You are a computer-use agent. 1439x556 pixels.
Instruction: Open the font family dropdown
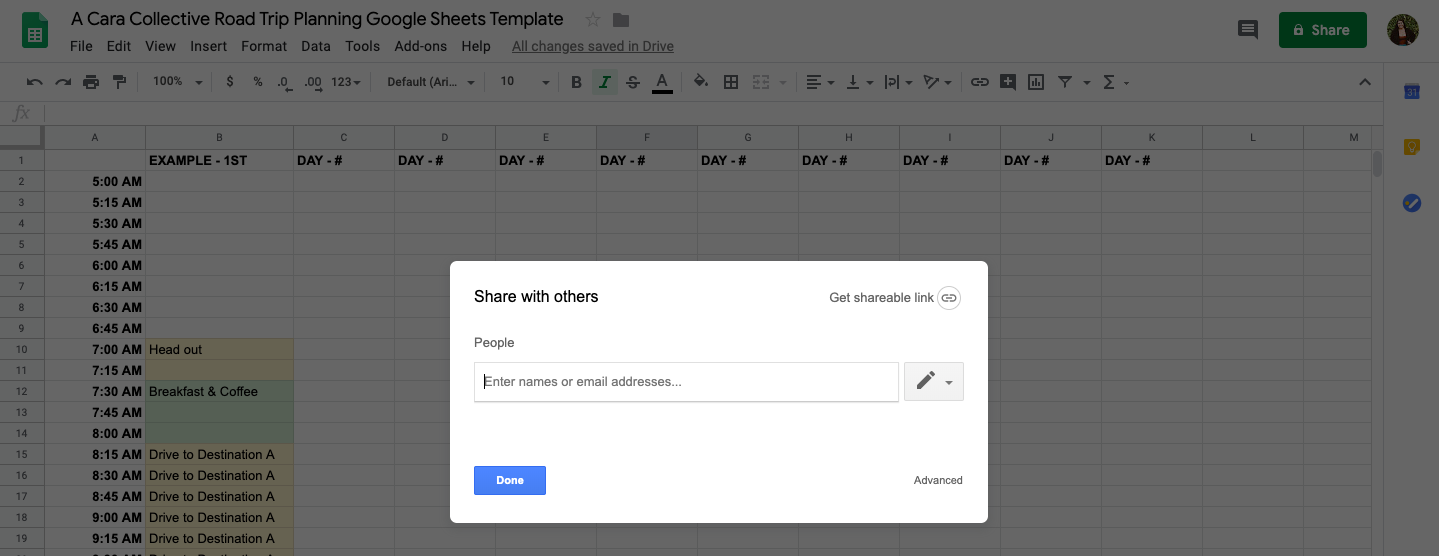click(x=431, y=82)
